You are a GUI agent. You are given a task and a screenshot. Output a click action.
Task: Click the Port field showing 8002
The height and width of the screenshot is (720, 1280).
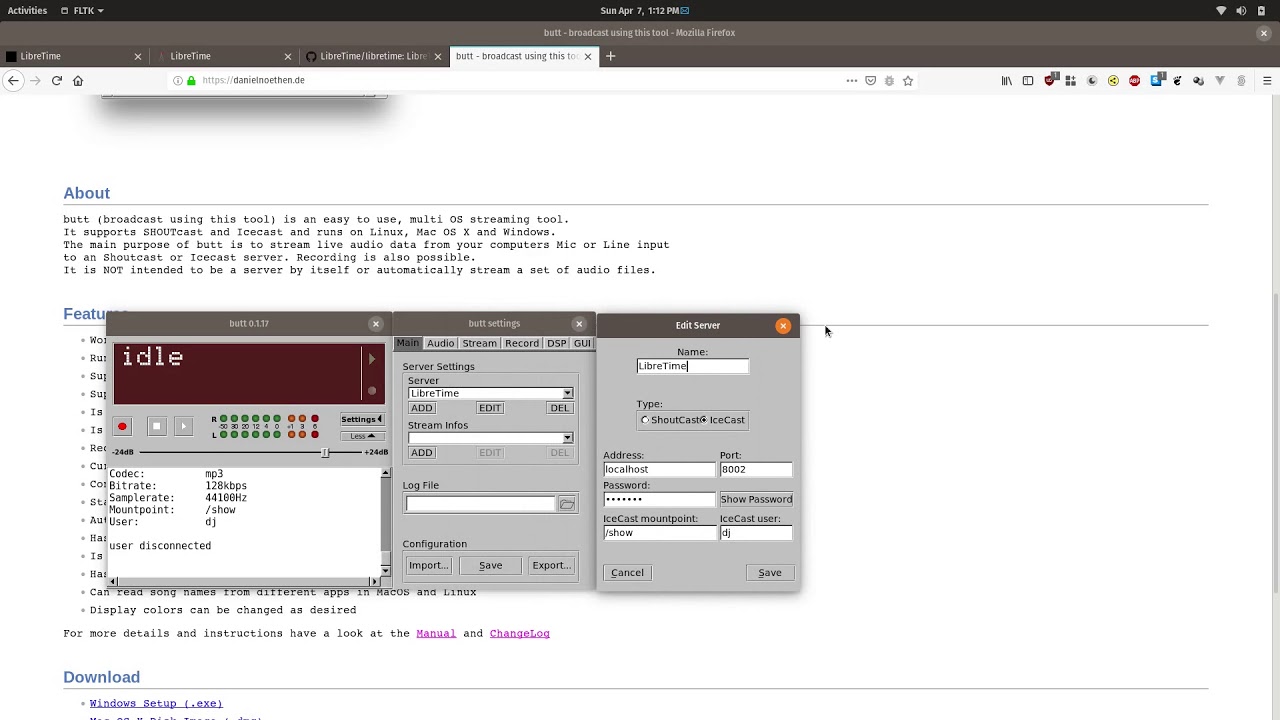(756, 469)
